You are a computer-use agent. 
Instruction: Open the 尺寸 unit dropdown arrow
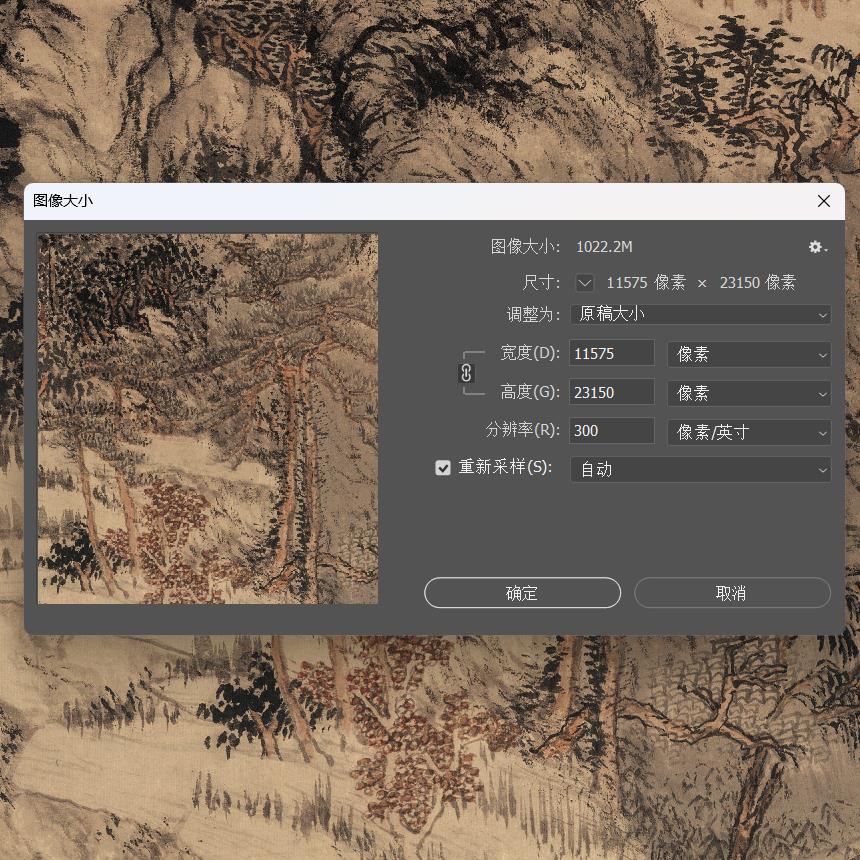pos(585,284)
